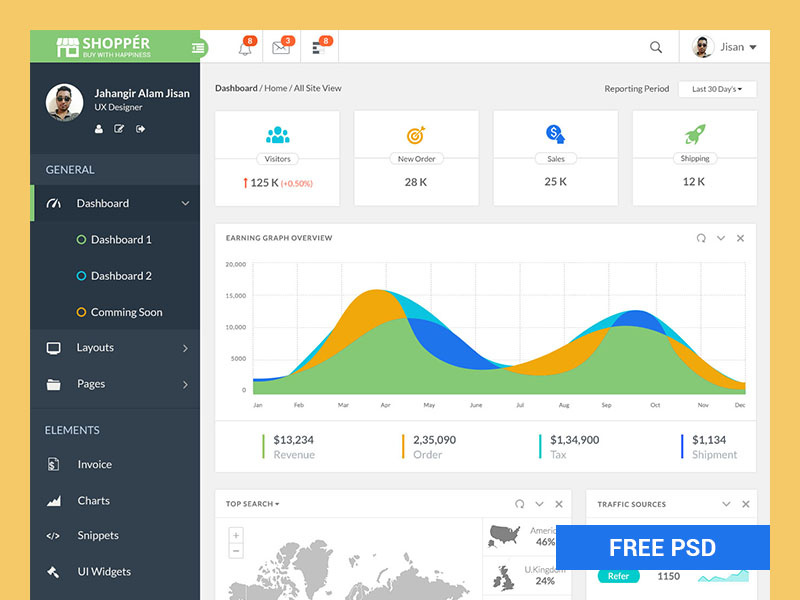
Task: Zoom out on the map with minus button
Action: point(236,551)
